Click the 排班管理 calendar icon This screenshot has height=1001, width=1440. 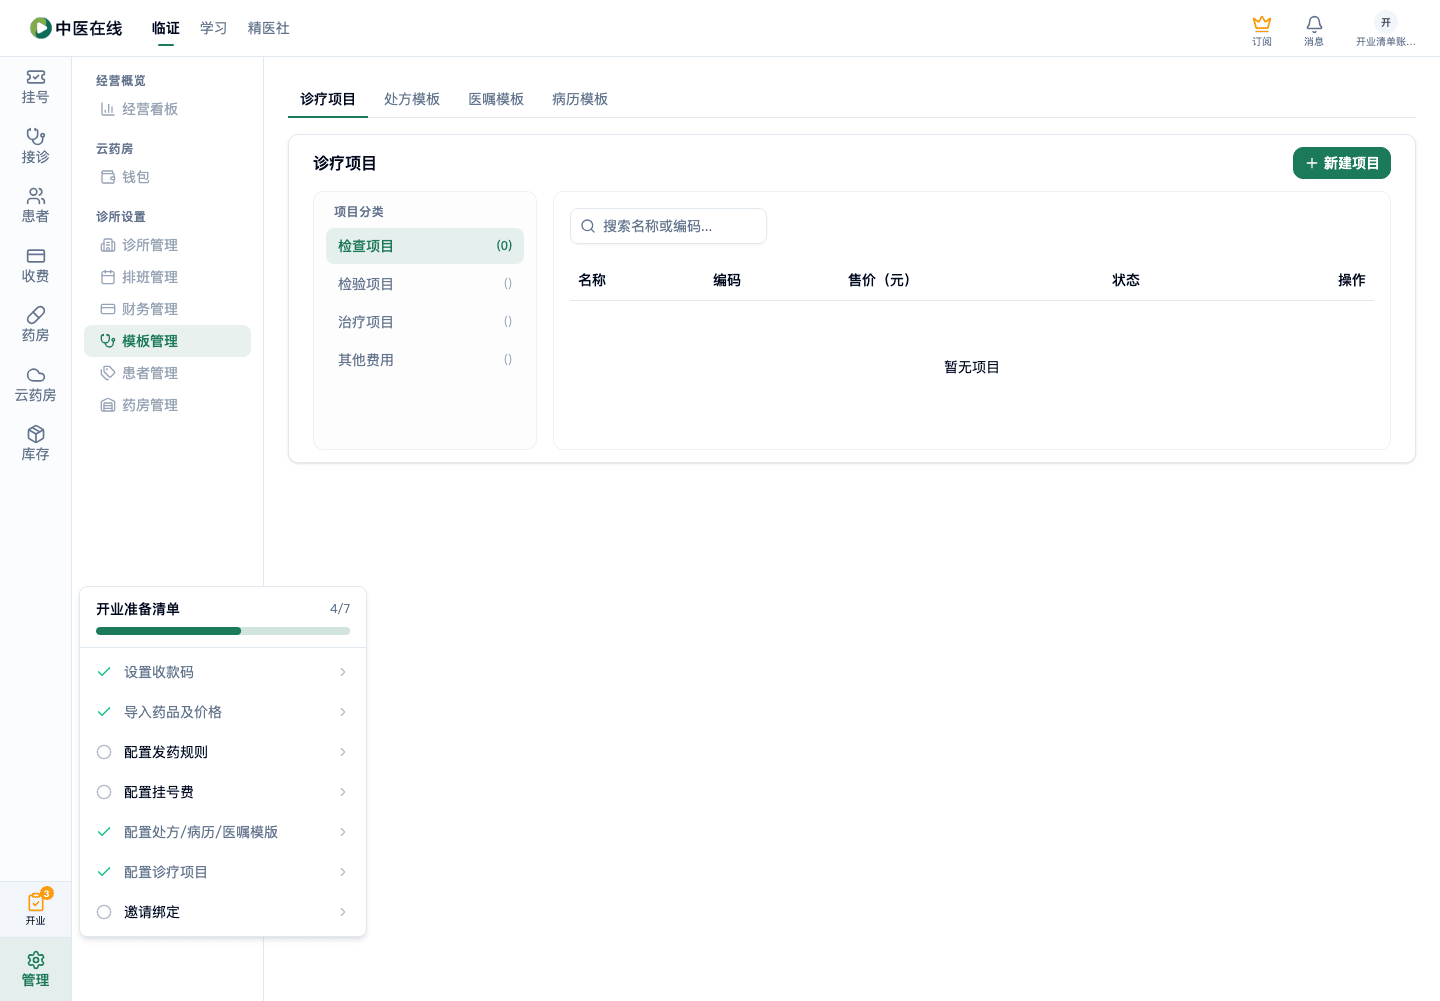(x=108, y=277)
